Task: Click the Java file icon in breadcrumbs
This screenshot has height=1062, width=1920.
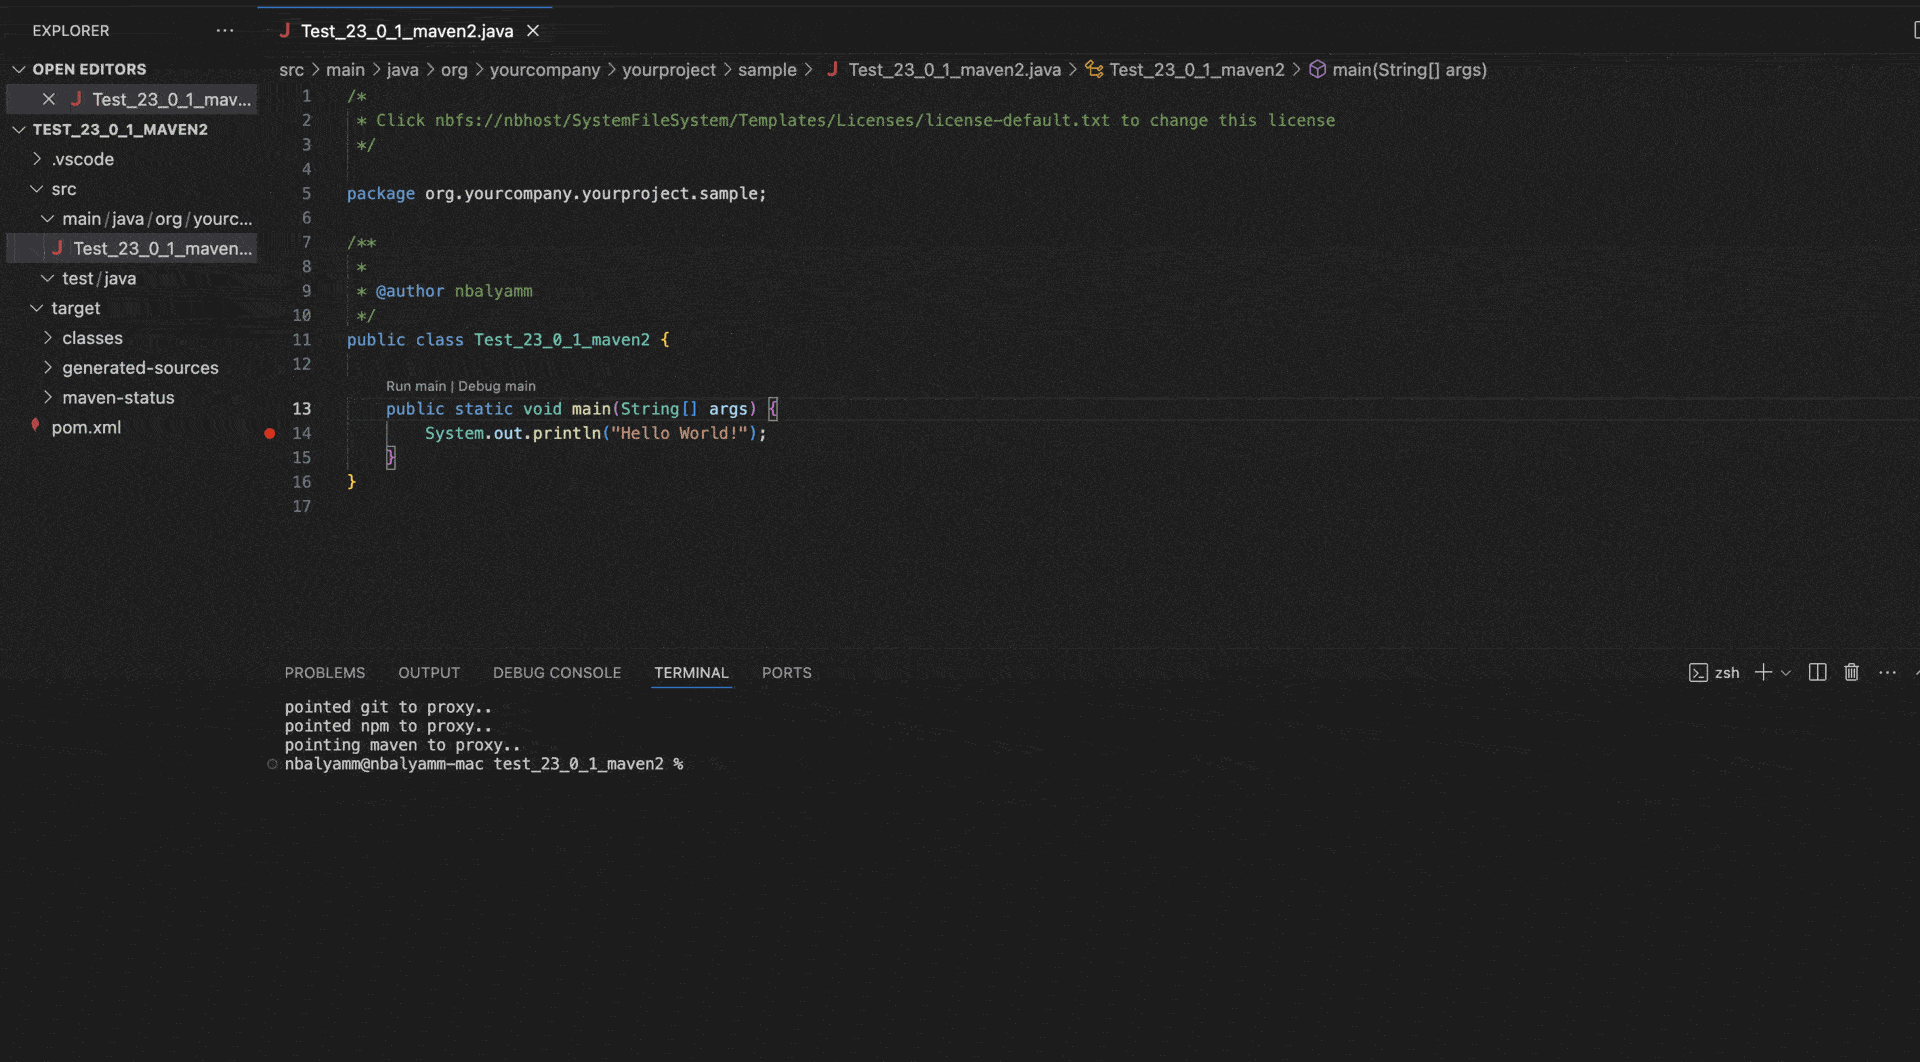Action: (x=832, y=69)
